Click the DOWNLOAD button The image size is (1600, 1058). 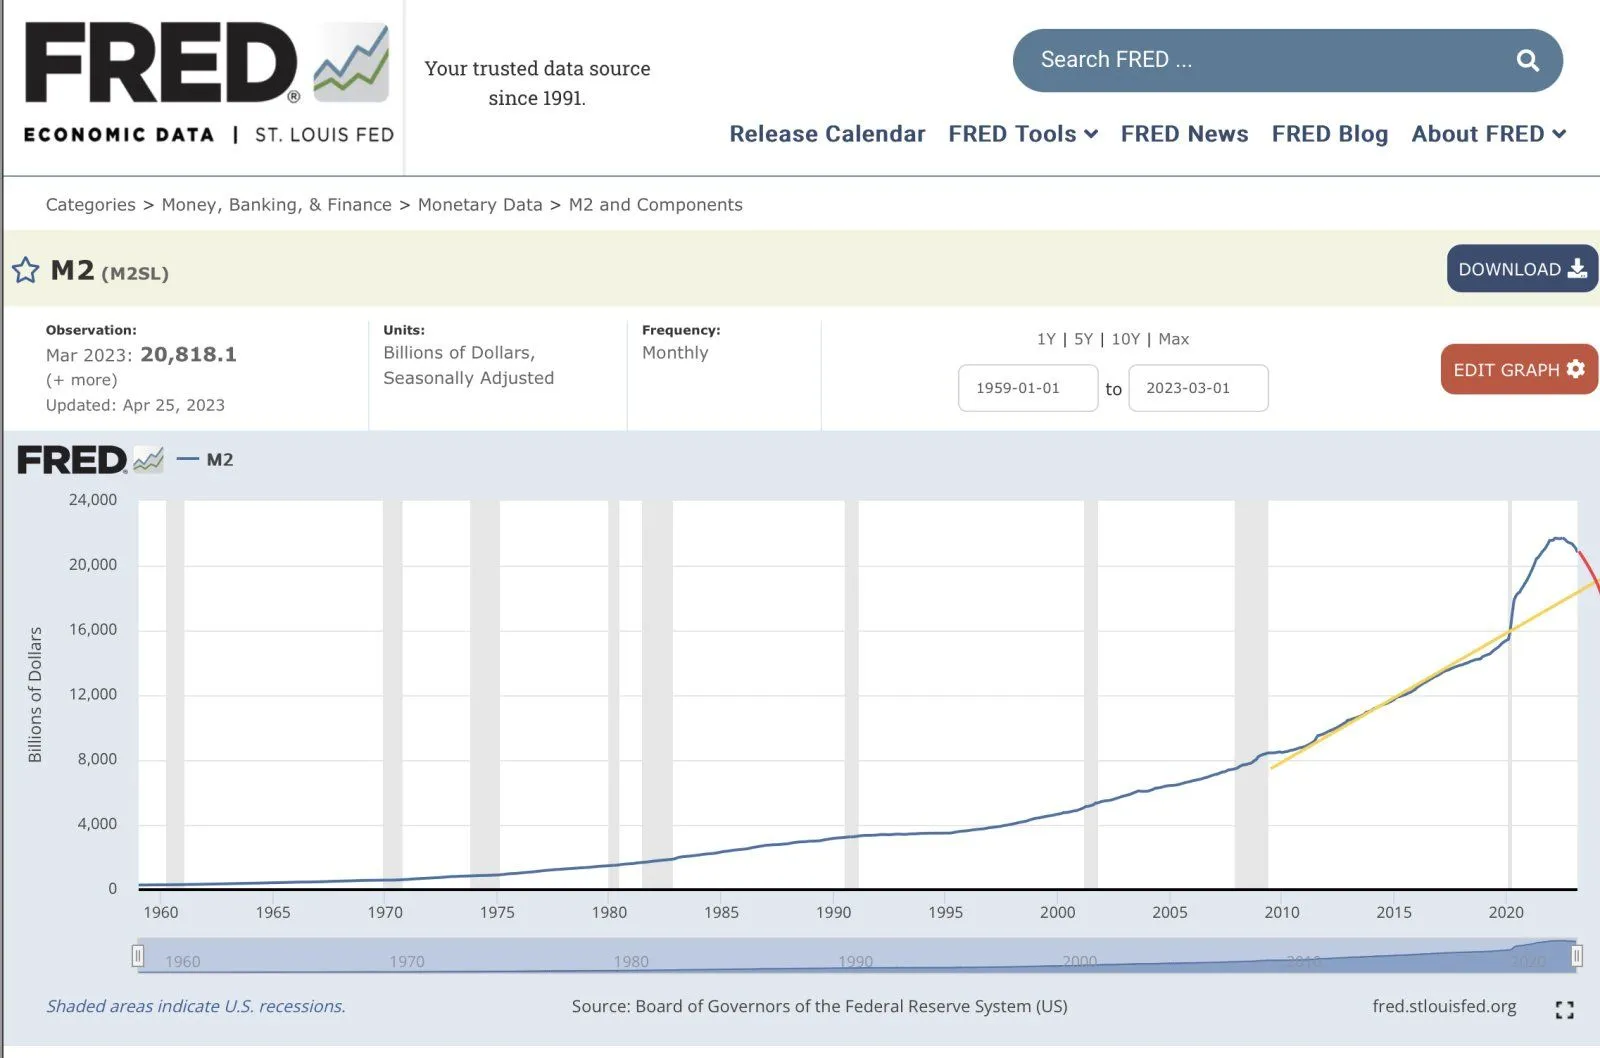click(x=1521, y=269)
